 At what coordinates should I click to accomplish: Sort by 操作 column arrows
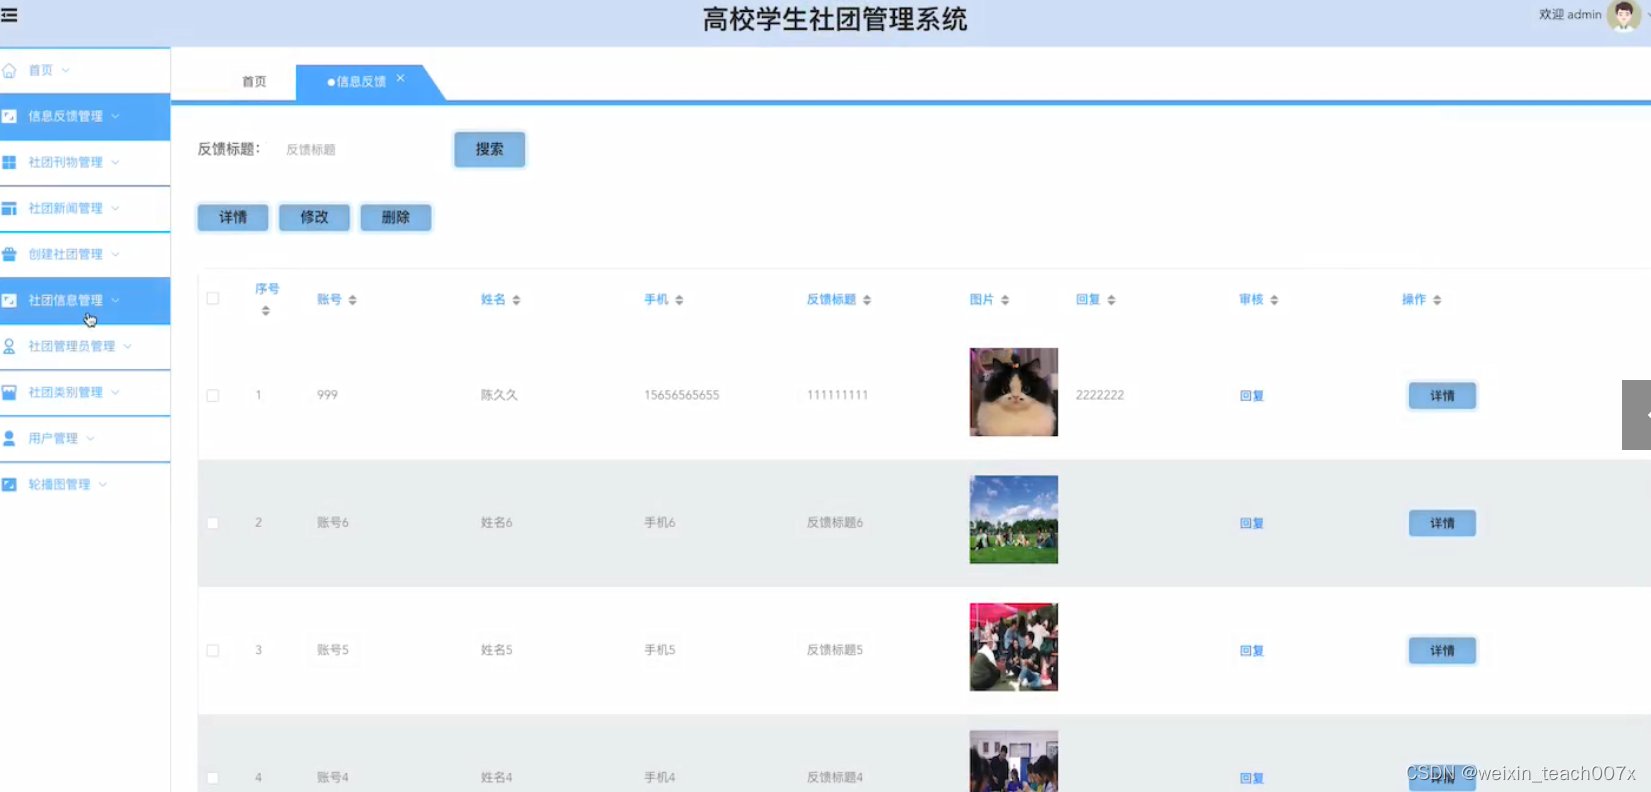pyautogui.click(x=1437, y=300)
